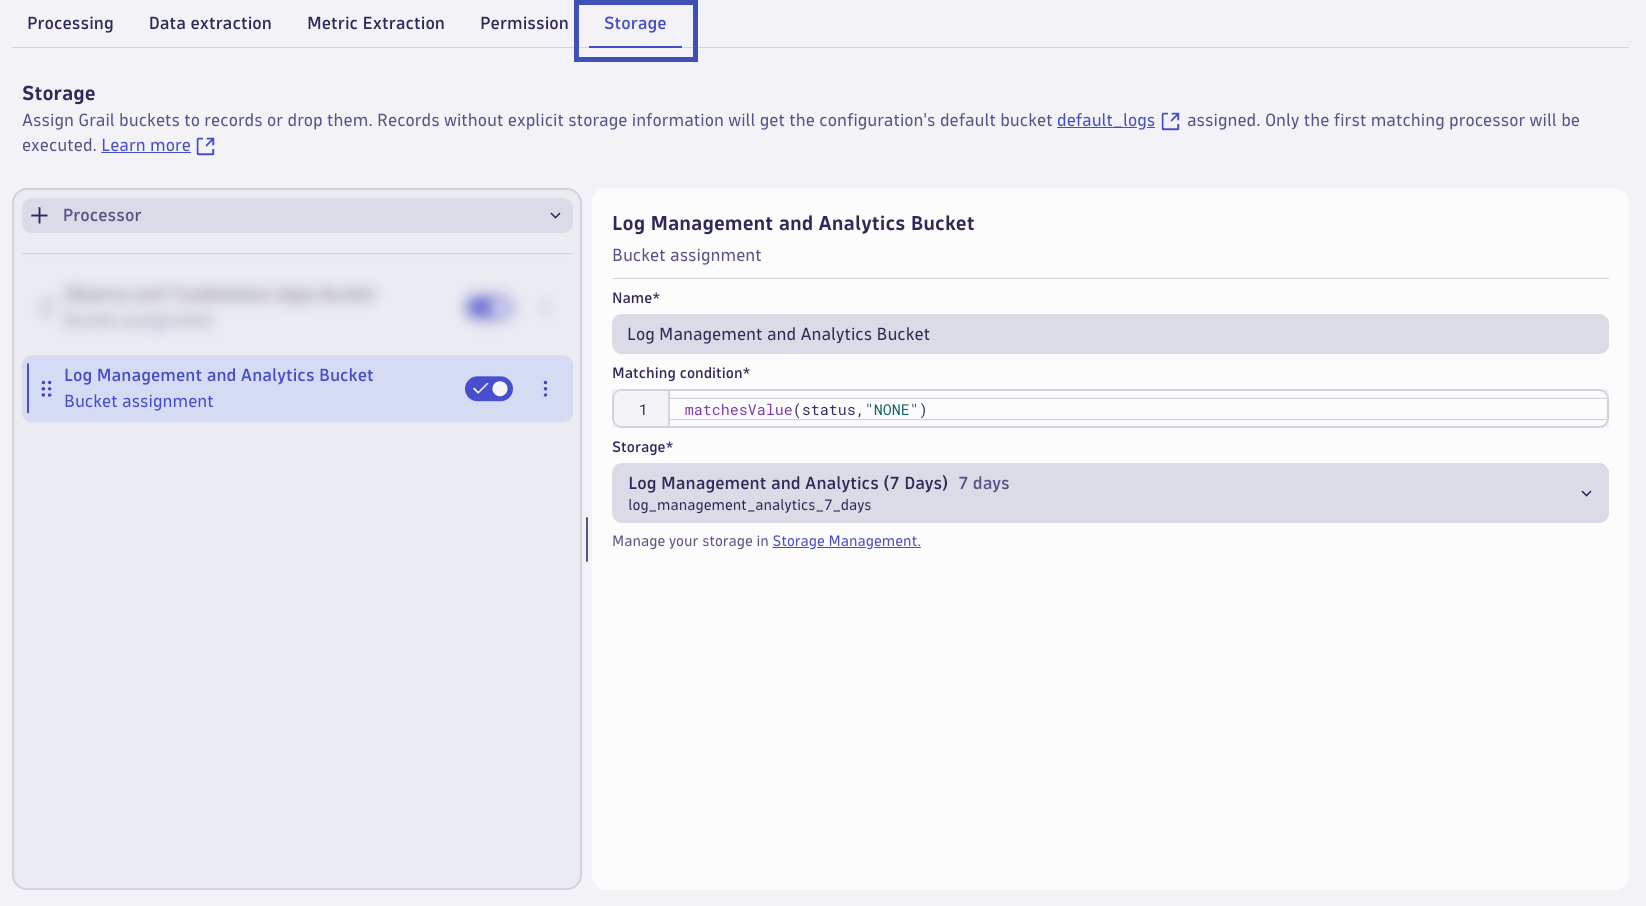The height and width of the screenshot is (906, 1646).
Task: Open the Metric Extraction tab
Action: [376, 23]
